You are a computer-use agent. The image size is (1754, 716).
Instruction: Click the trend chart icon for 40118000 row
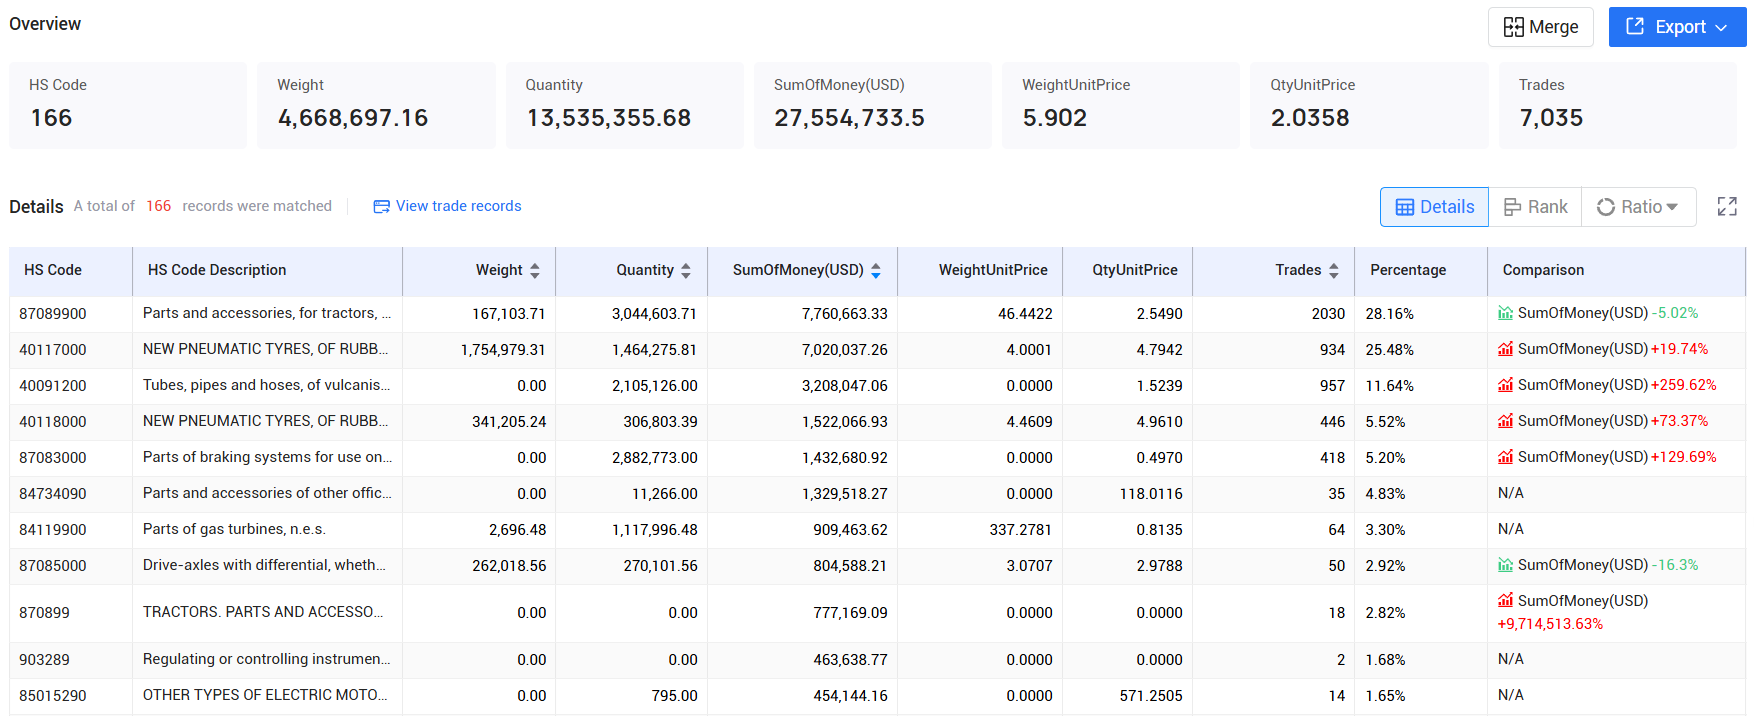(x=1505, y=421)
